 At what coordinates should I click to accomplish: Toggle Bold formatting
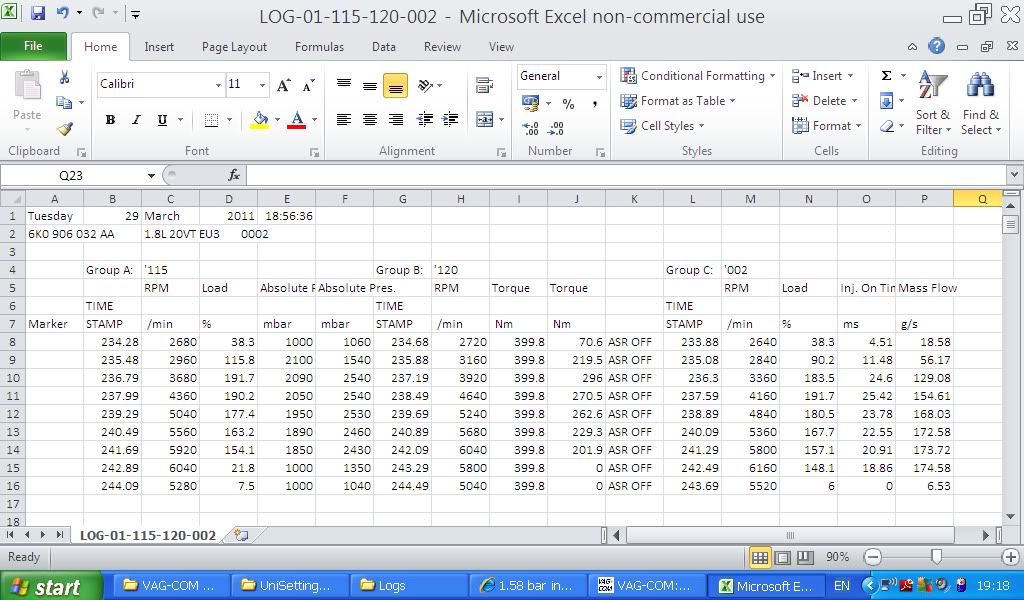point(110,120)
